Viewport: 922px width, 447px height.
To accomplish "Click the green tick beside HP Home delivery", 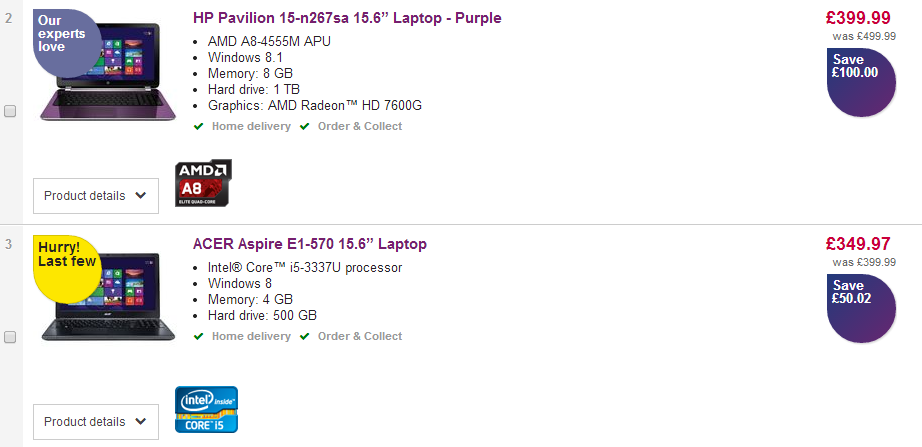I will pyautogui.click(x=199, y=126).
